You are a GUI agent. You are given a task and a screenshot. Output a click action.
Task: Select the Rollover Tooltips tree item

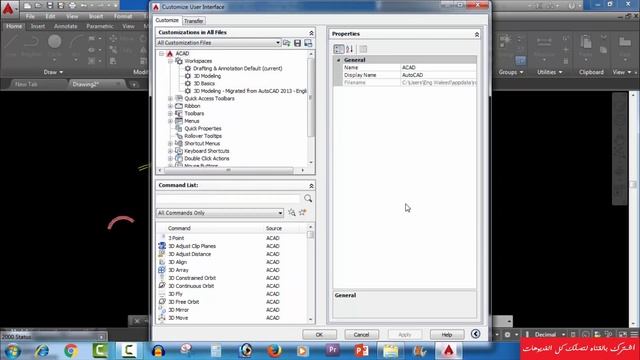[203, 136]
